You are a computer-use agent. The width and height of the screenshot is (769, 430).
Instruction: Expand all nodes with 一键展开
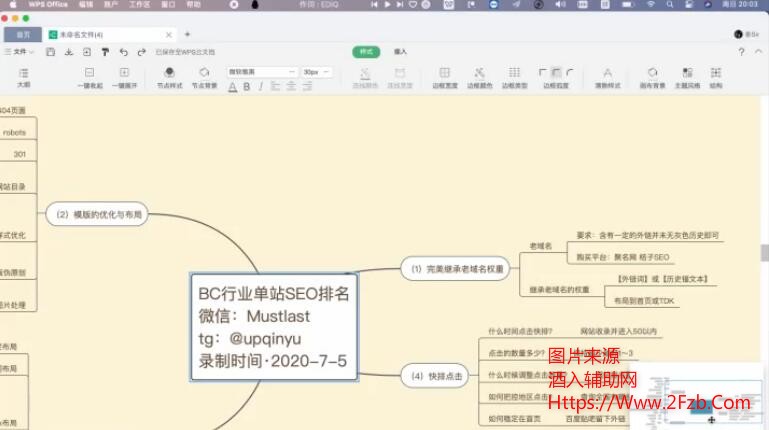[124, 77]
